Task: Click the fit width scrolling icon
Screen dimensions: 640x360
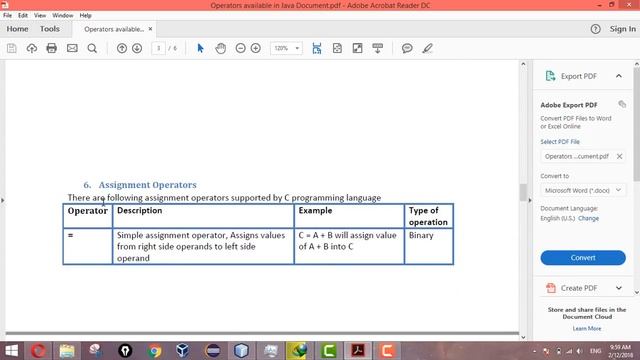Action: pyautogui.click(x=317, y=48)
